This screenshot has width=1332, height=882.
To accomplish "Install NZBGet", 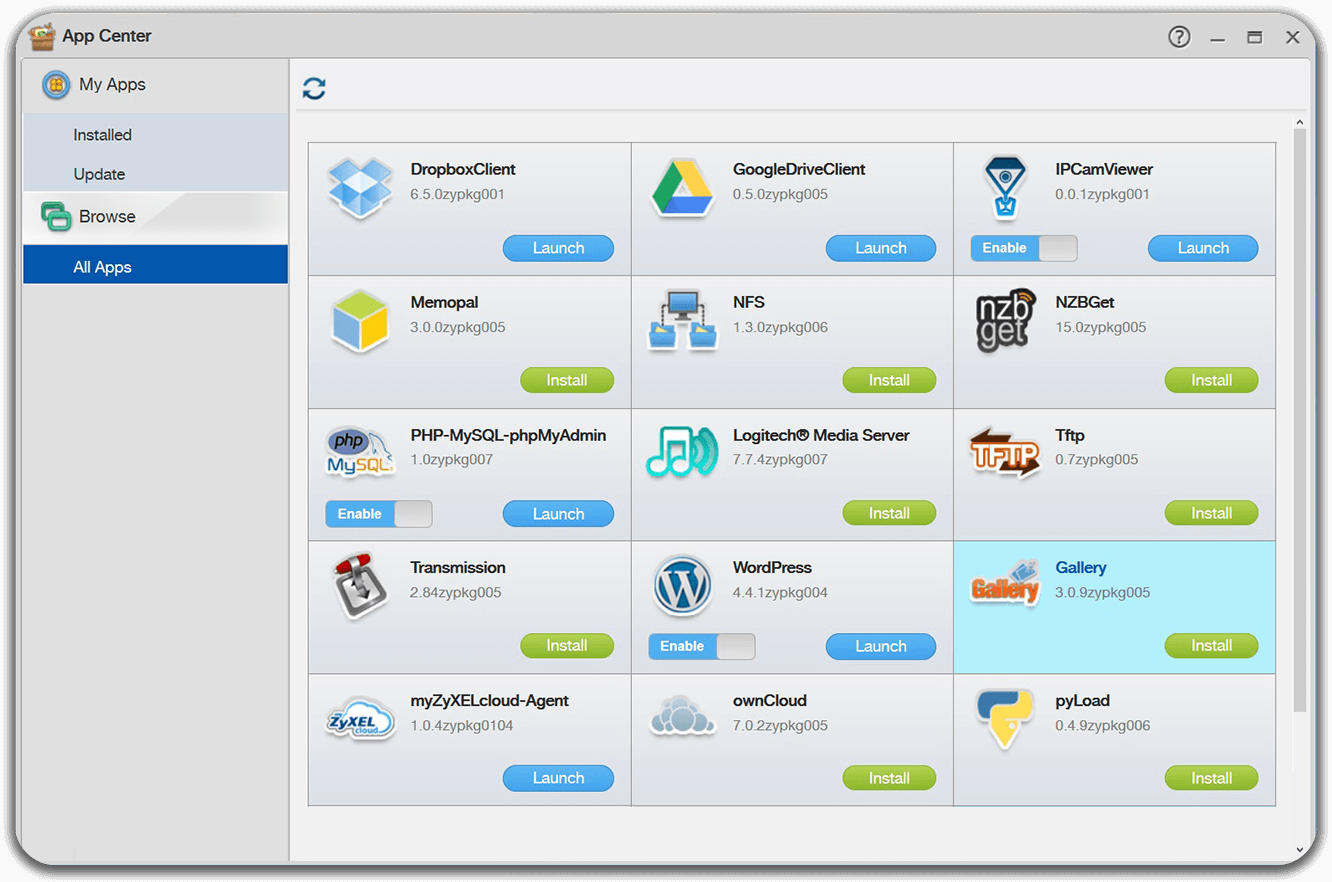I will (x=1211, y=380).
